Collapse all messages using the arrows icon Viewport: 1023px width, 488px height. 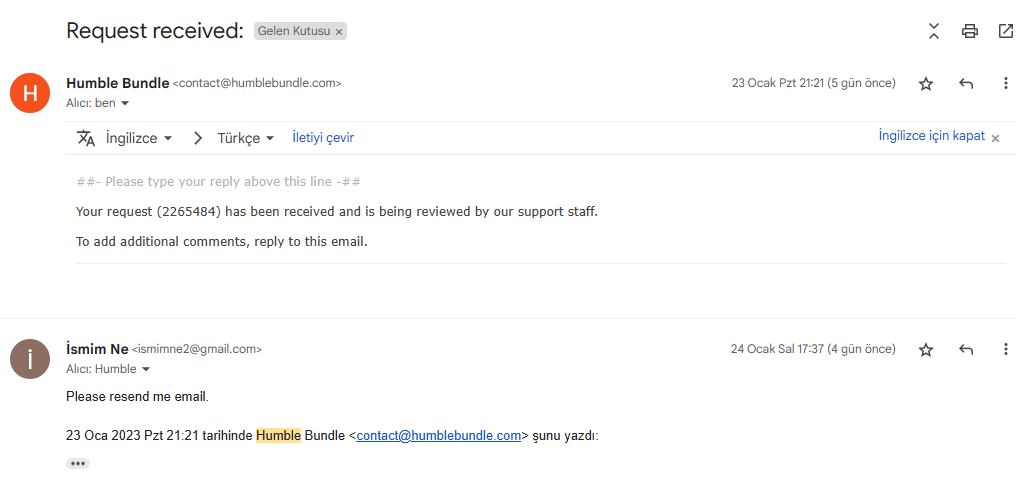933,31
